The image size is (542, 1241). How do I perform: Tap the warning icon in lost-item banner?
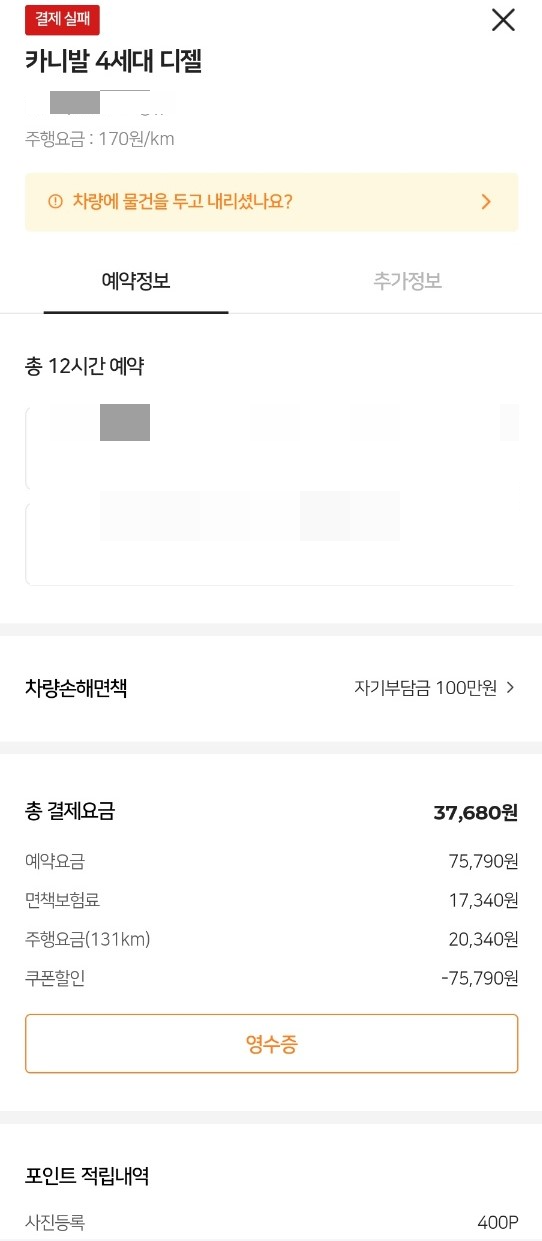click(x=55, y=202)
